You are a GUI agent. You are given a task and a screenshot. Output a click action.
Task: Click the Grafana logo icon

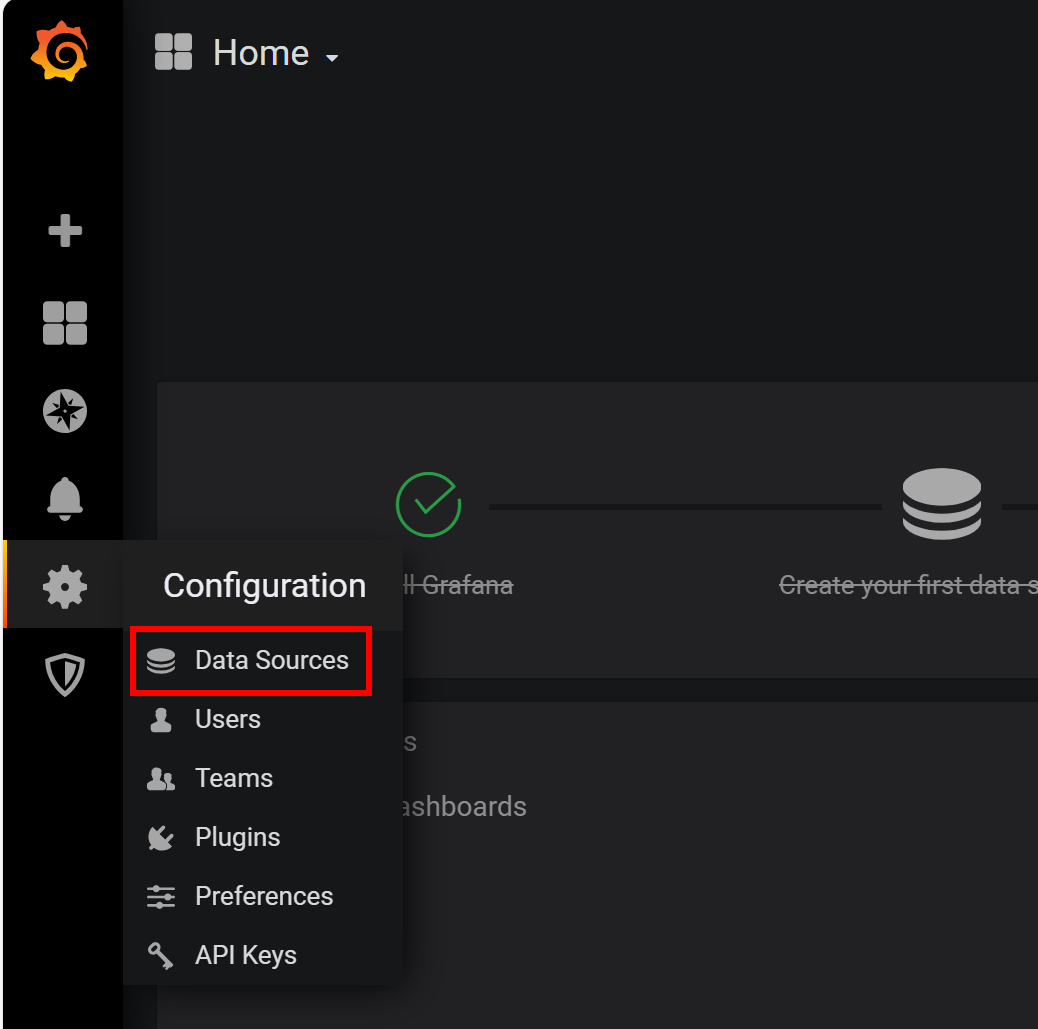tap(60, 51)
